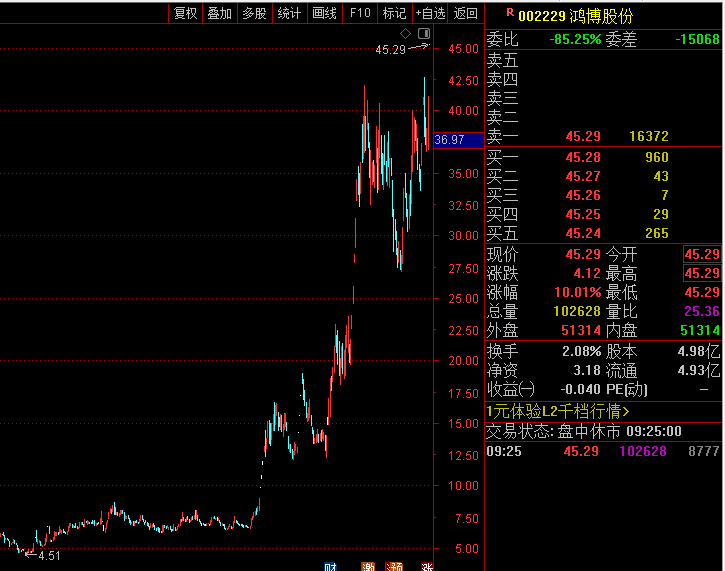
Task: Open the 统计 statistics tool
Action: pos(289,13)
